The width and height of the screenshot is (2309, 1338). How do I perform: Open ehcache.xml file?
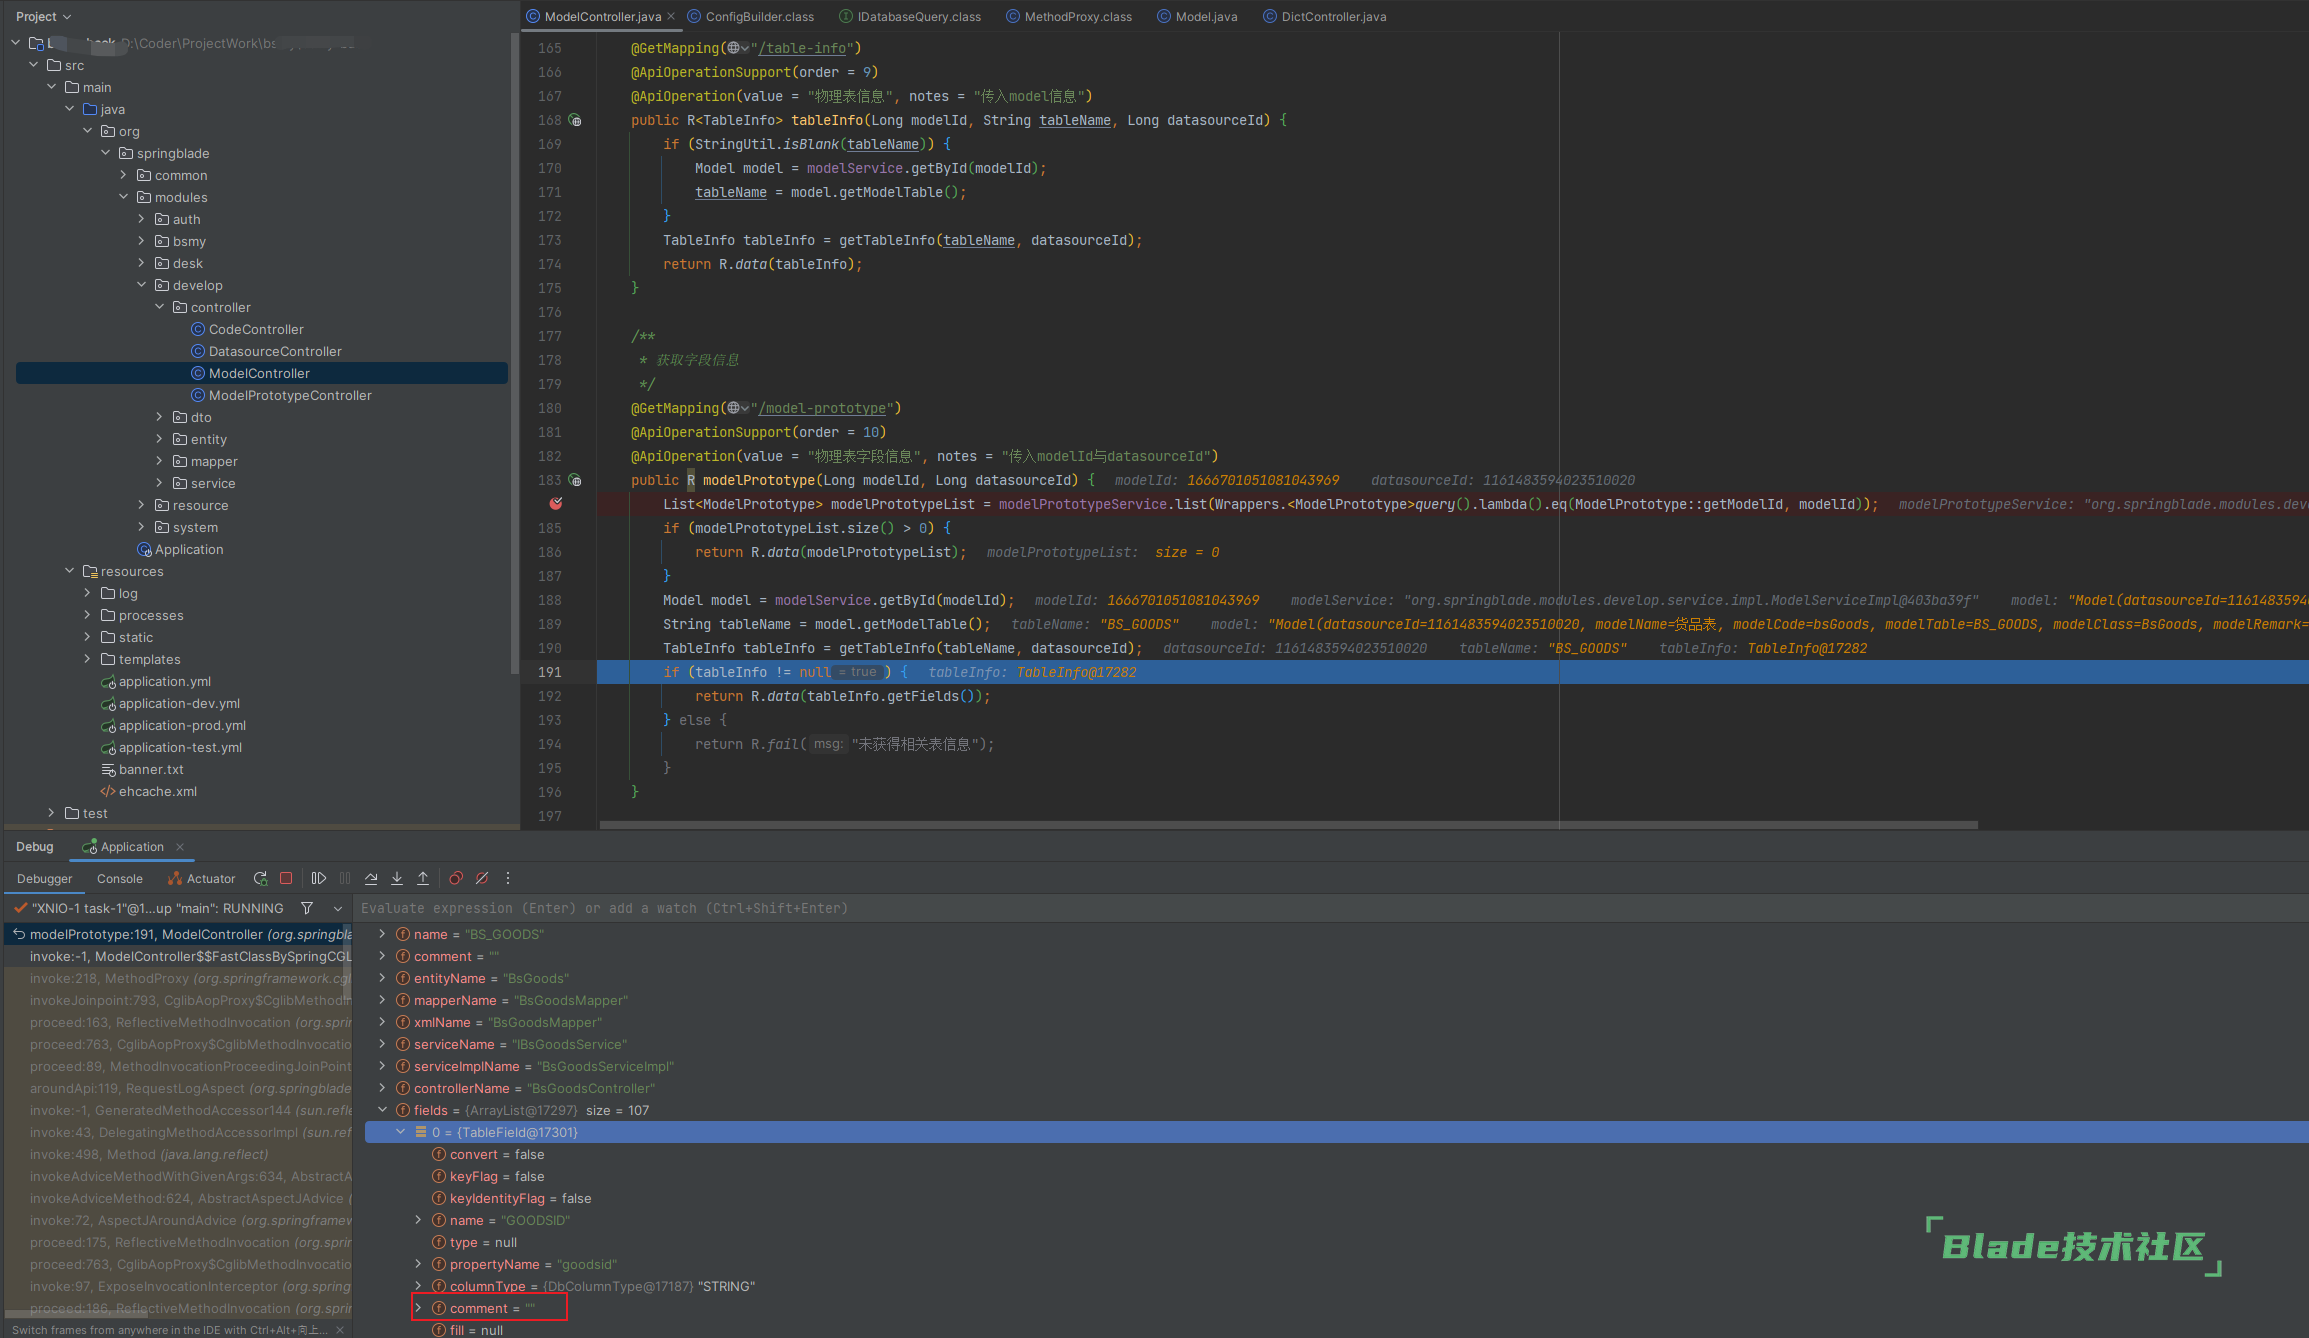[x=158, y=791]
